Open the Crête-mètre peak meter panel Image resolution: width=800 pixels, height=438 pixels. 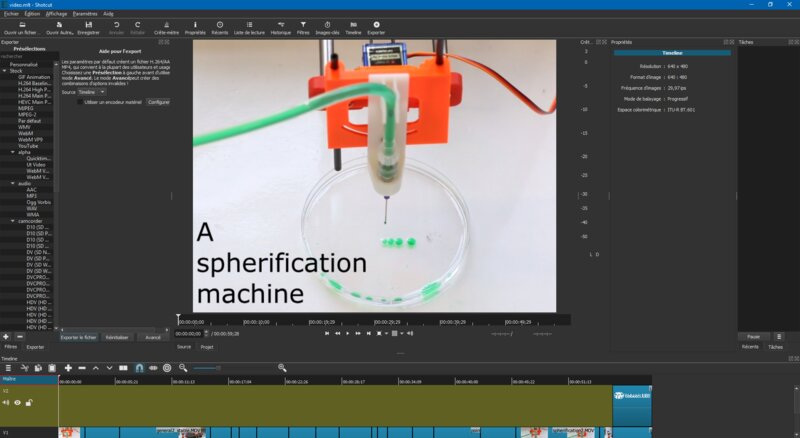coord(166,27)
